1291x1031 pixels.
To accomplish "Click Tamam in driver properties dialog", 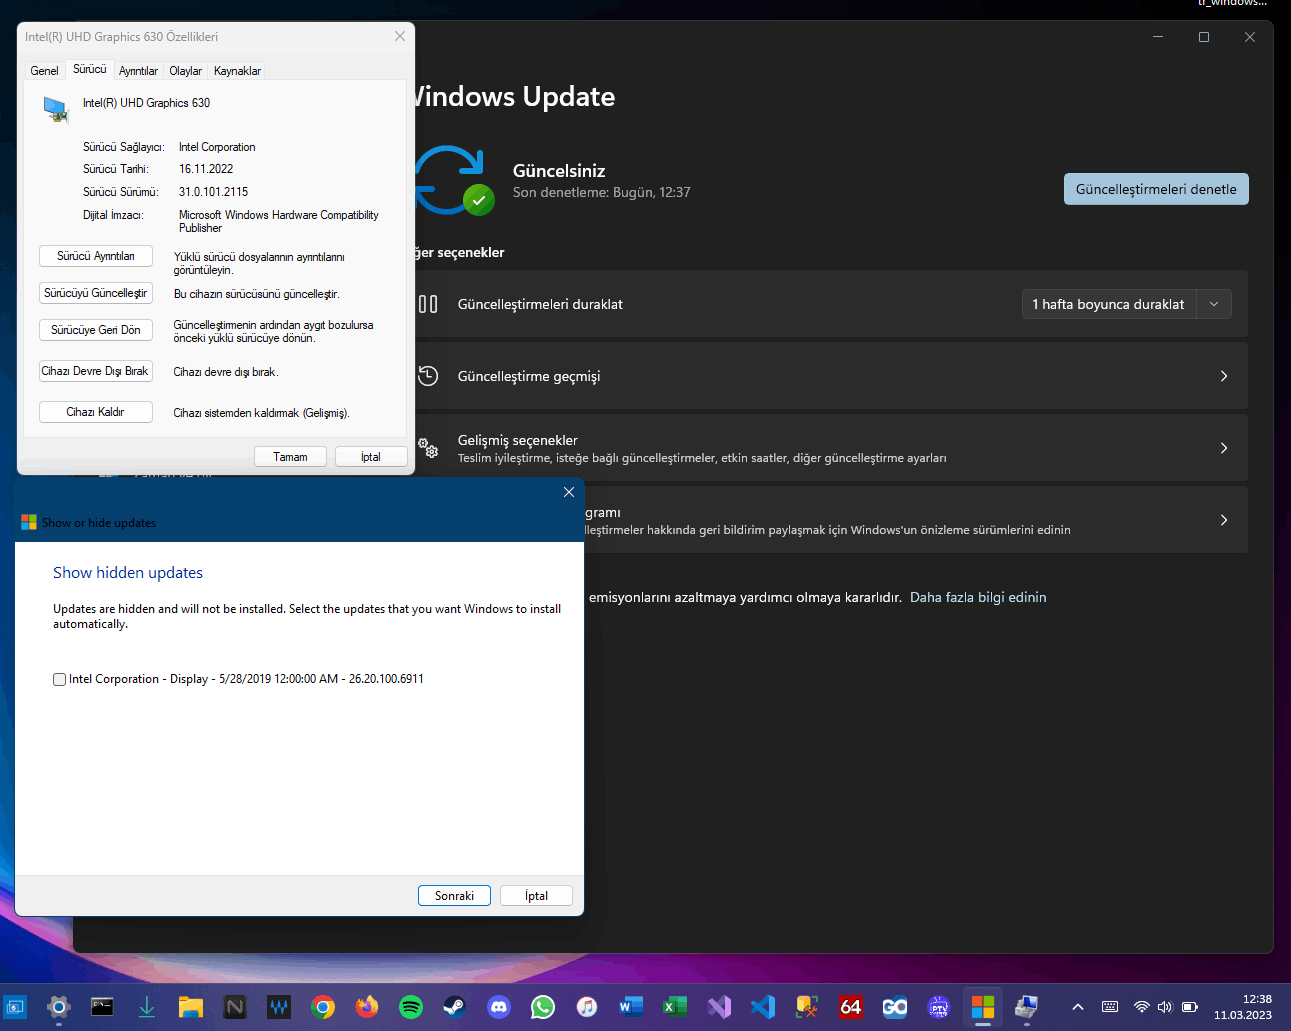I will pos(290,457).
